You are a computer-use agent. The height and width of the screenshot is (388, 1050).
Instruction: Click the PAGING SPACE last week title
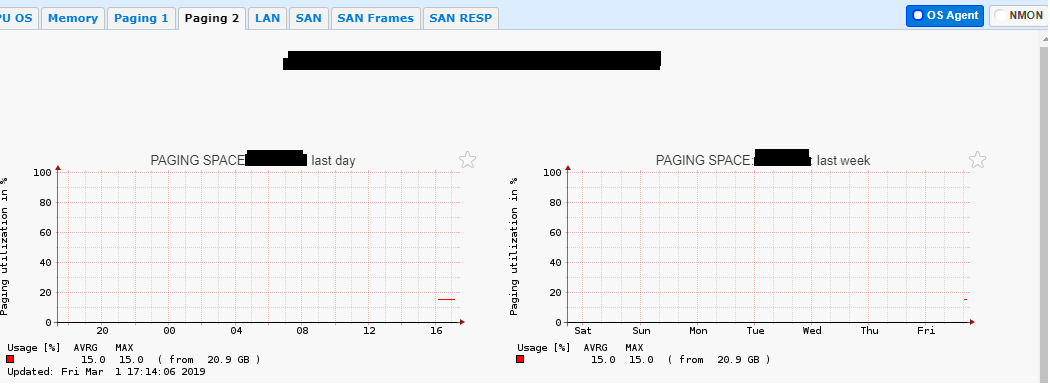[x=763, y=160]
